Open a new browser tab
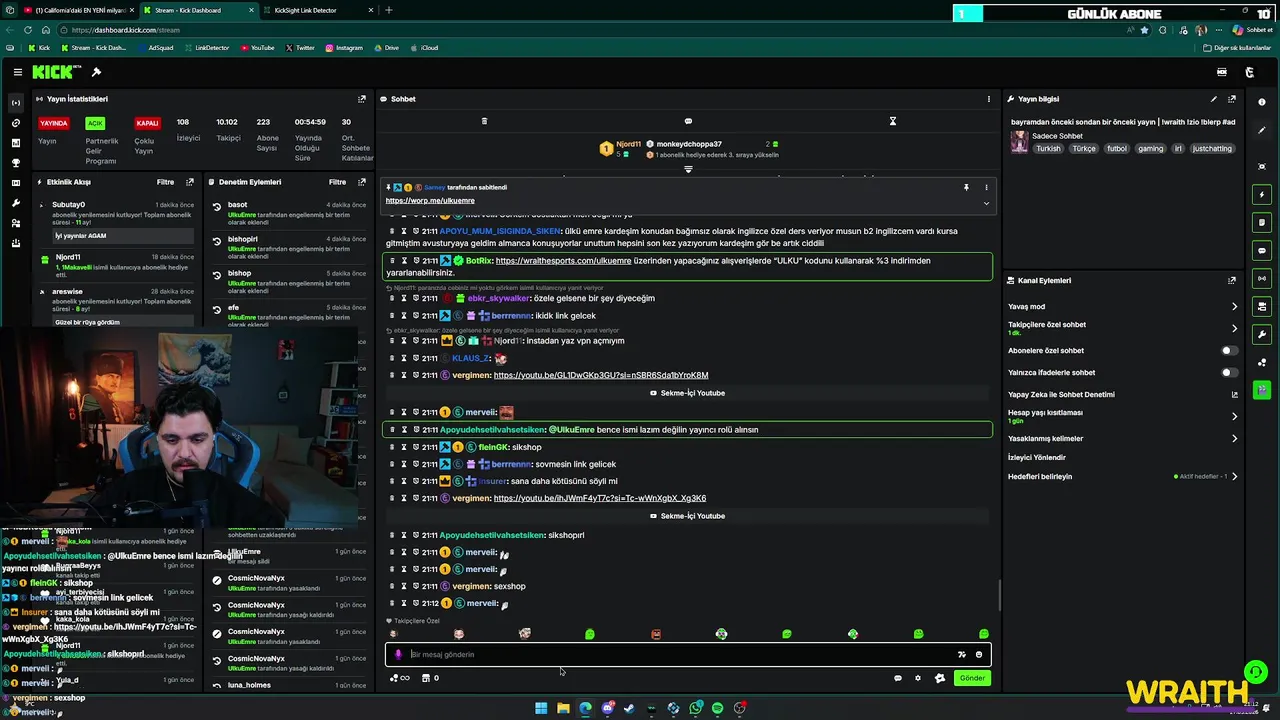Screen dimensions: 1280x720 [x=389, y=10]
